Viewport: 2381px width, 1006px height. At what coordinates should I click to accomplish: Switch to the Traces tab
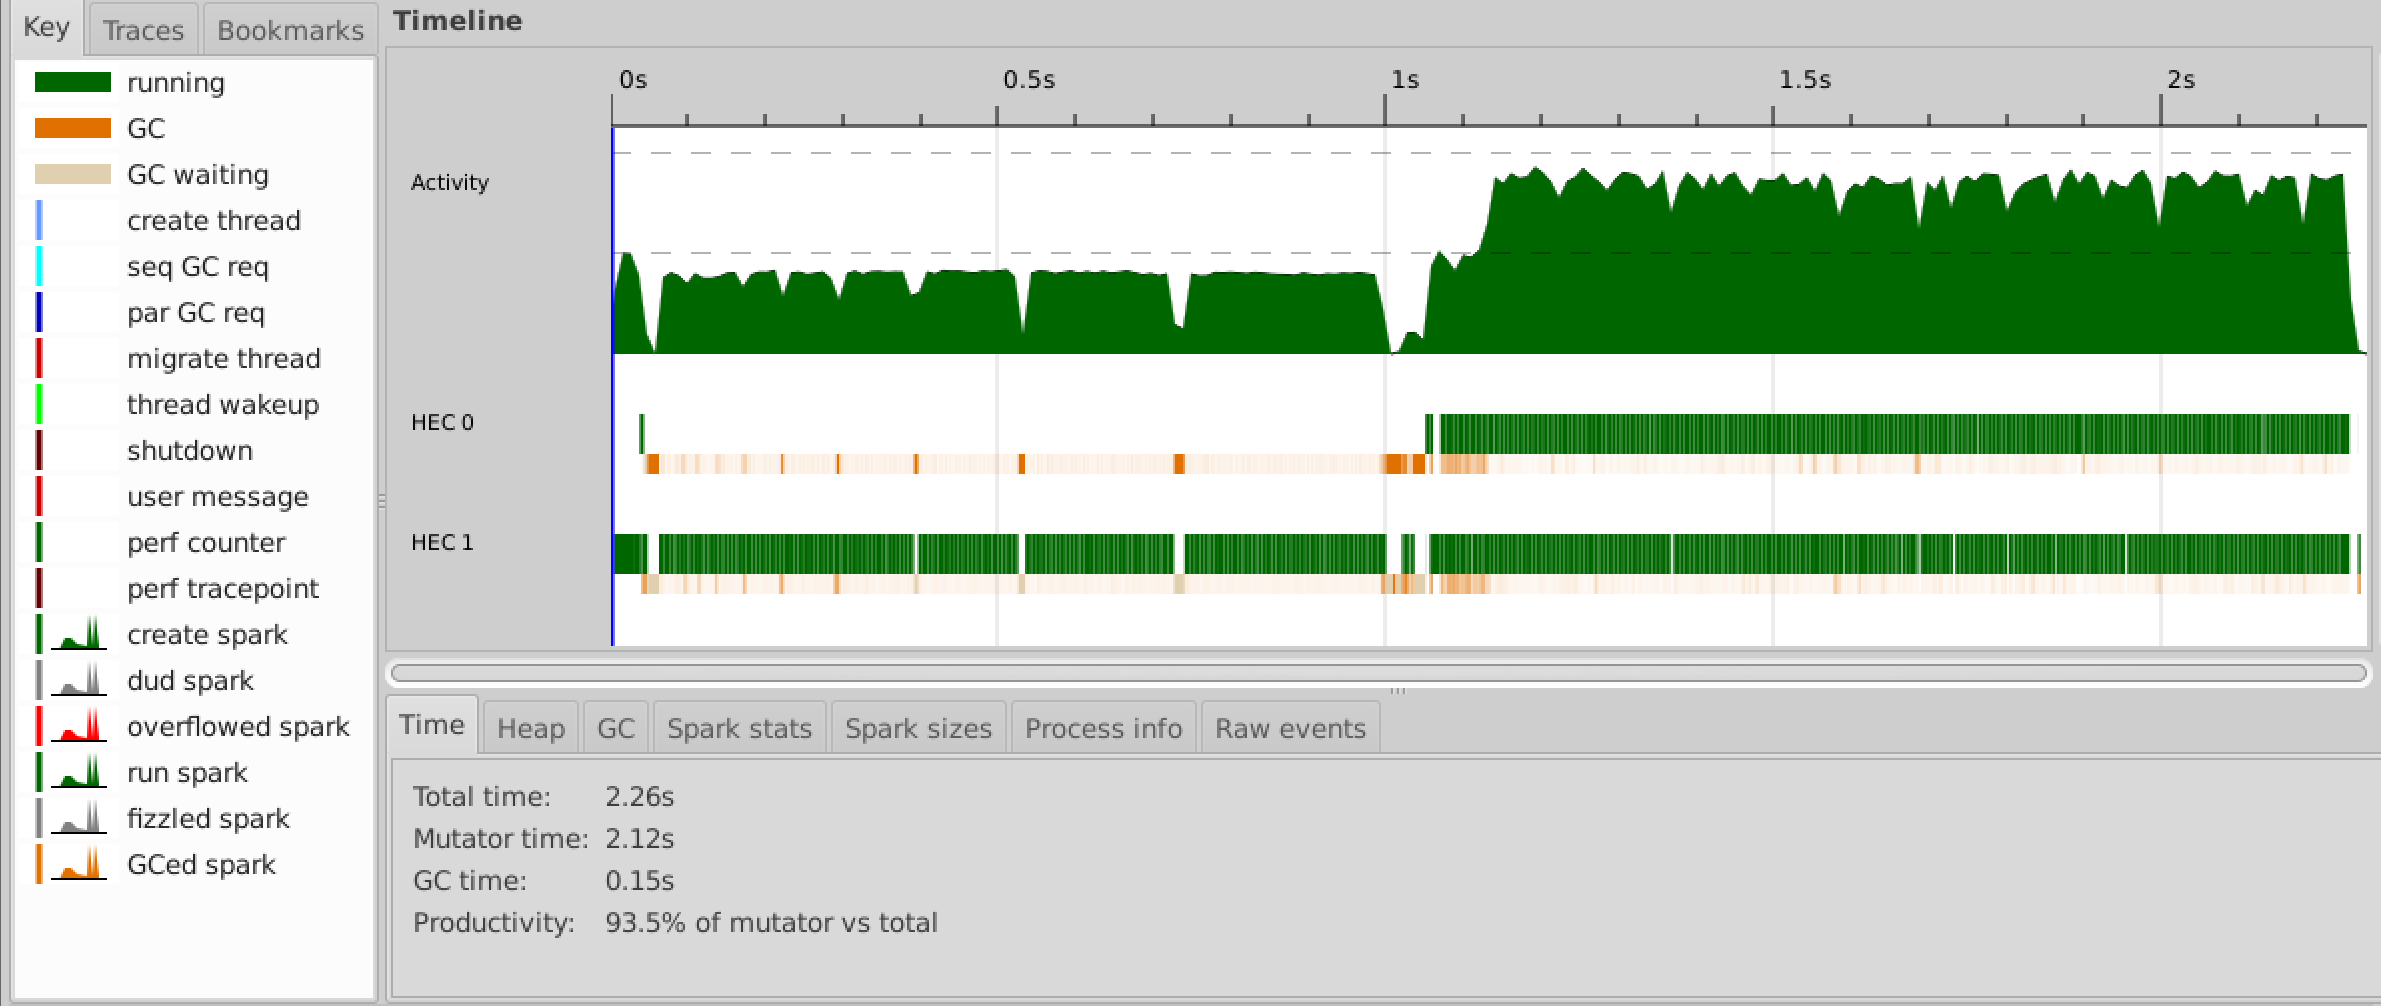[143, 30]
